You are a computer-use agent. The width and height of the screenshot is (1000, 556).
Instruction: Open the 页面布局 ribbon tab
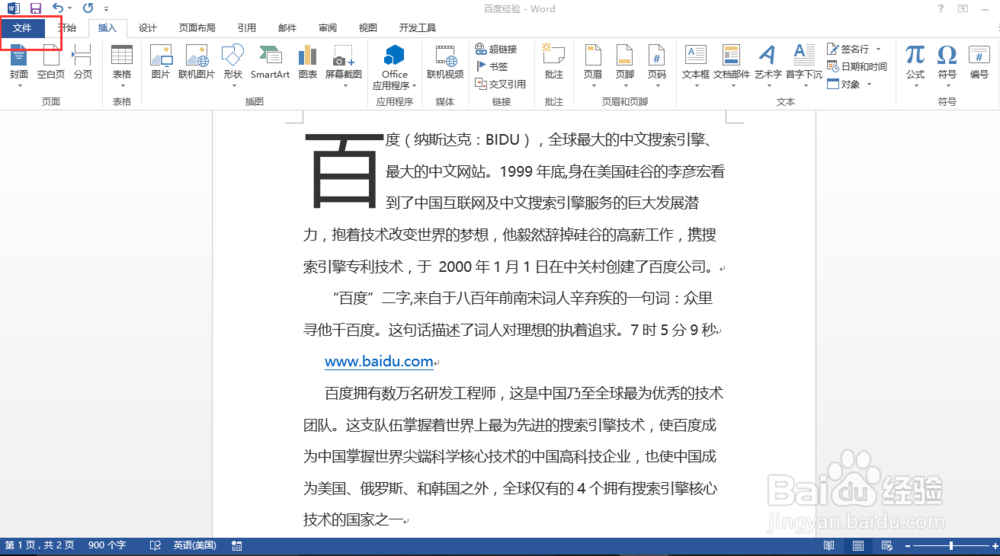[197, 28]
